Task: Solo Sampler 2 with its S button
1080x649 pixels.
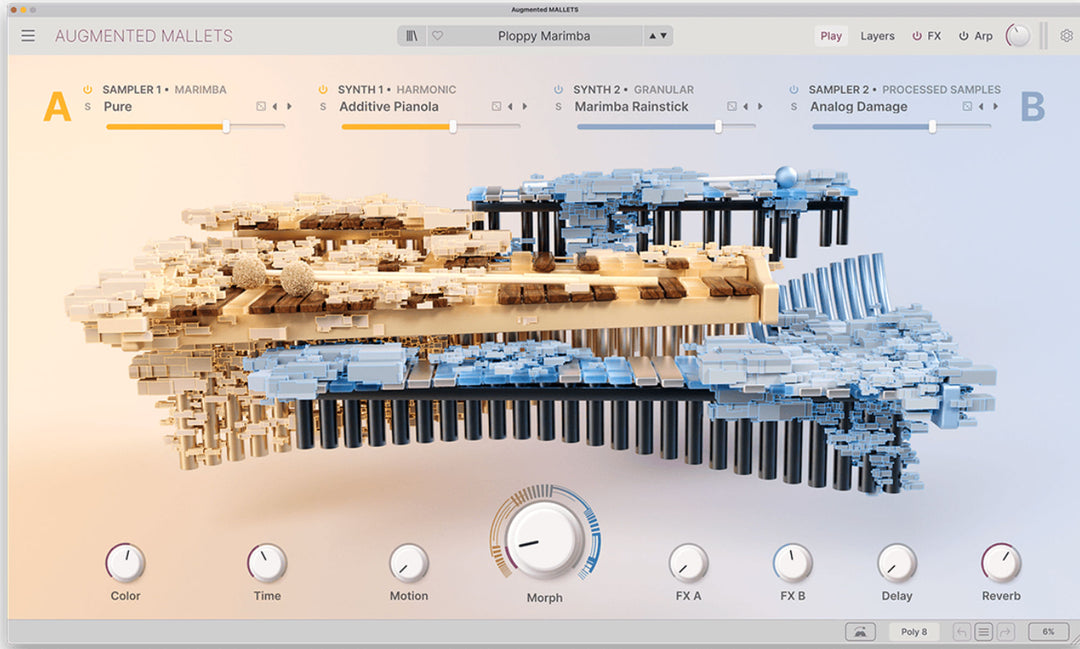Action: 794,107
